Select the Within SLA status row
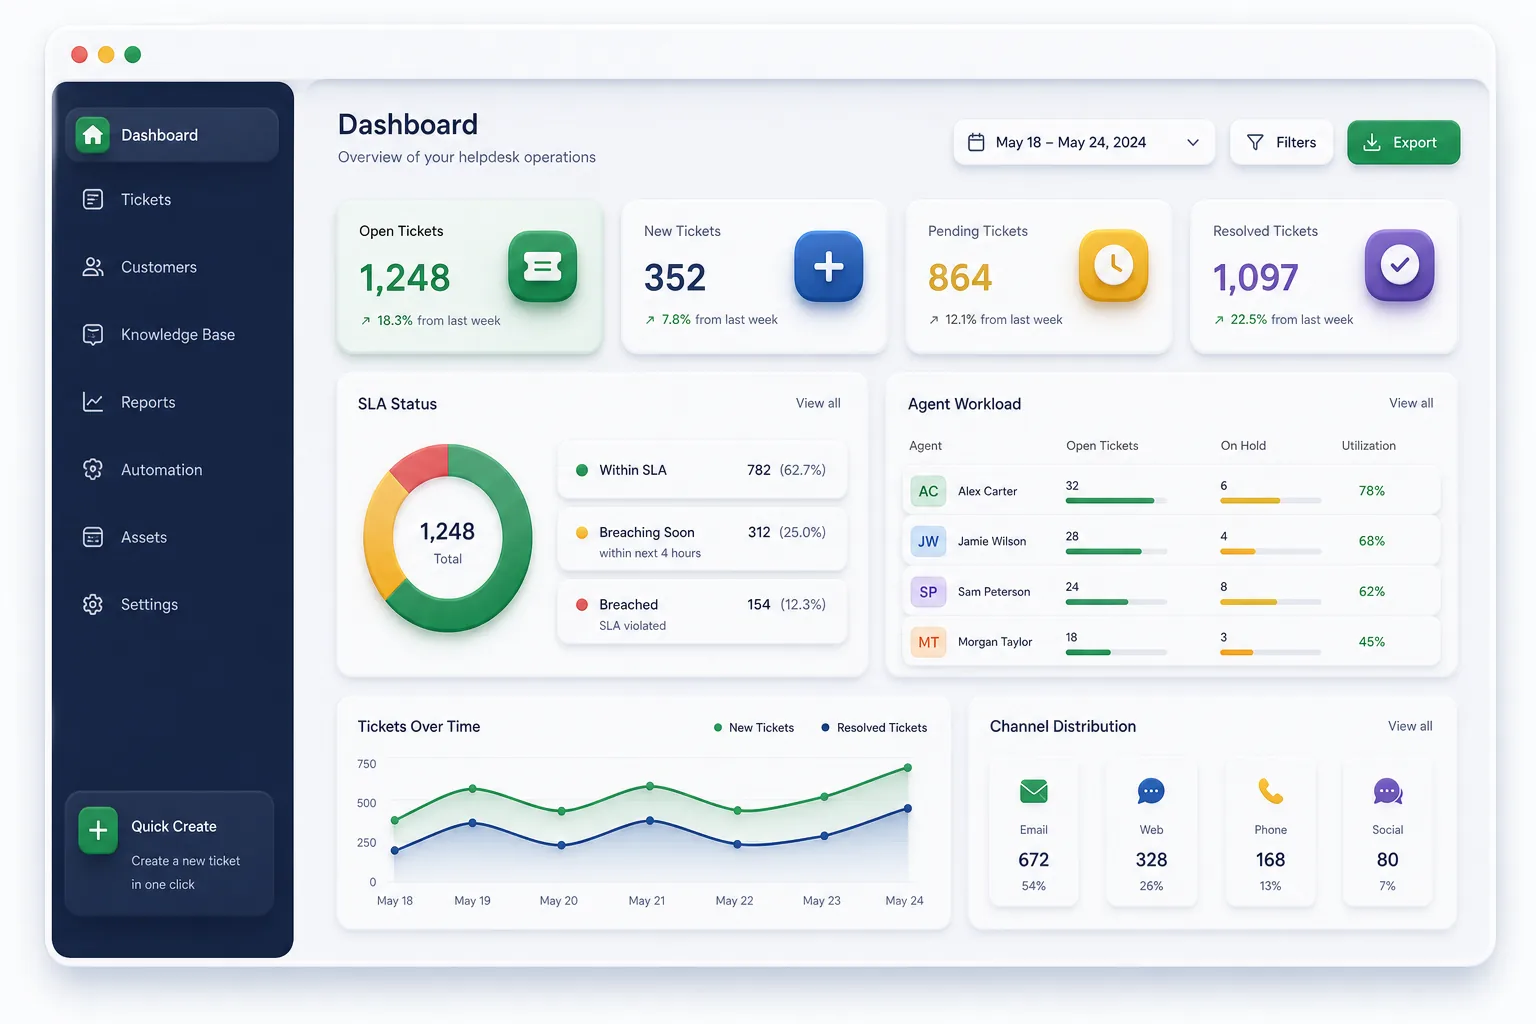 [x=702, y=470]
